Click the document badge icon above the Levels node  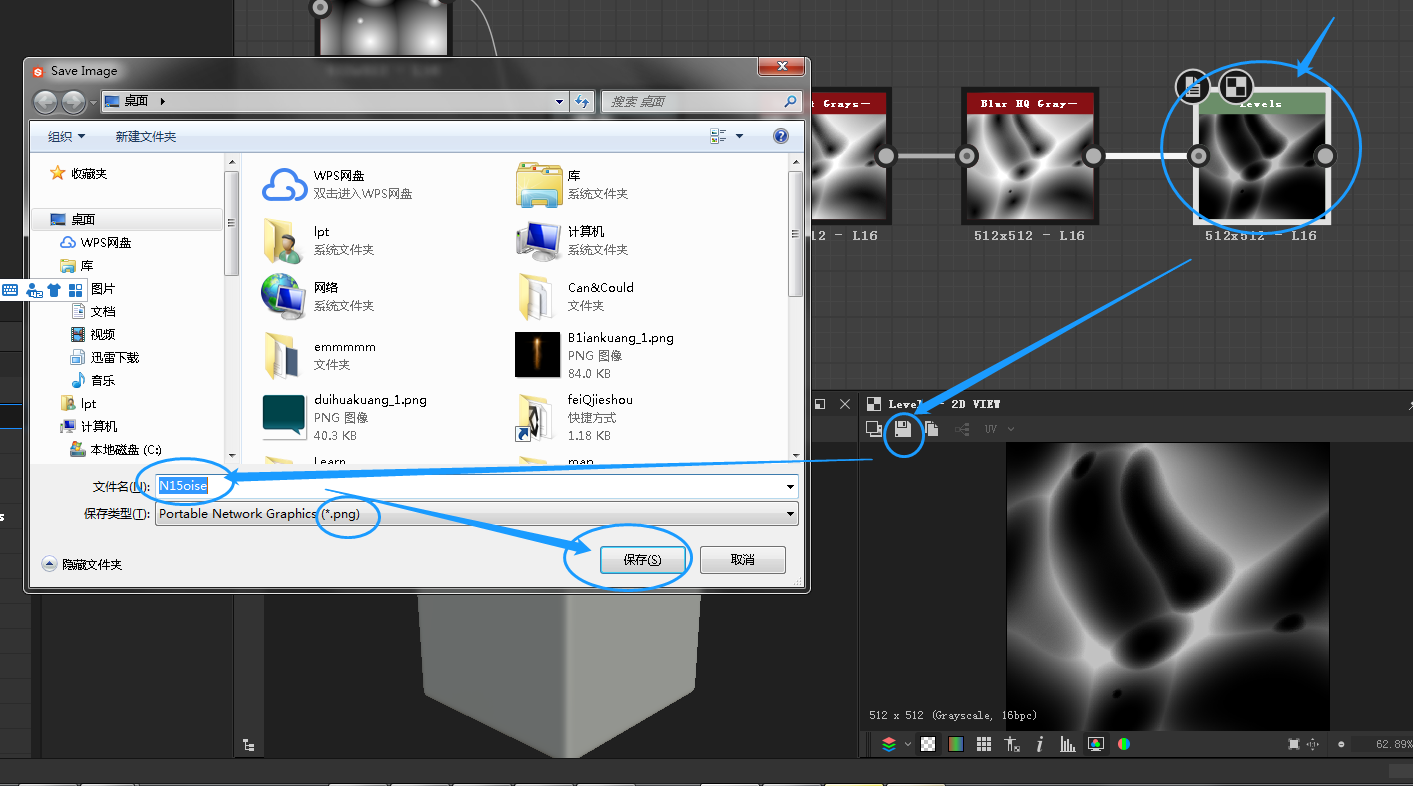[1192, 86]
